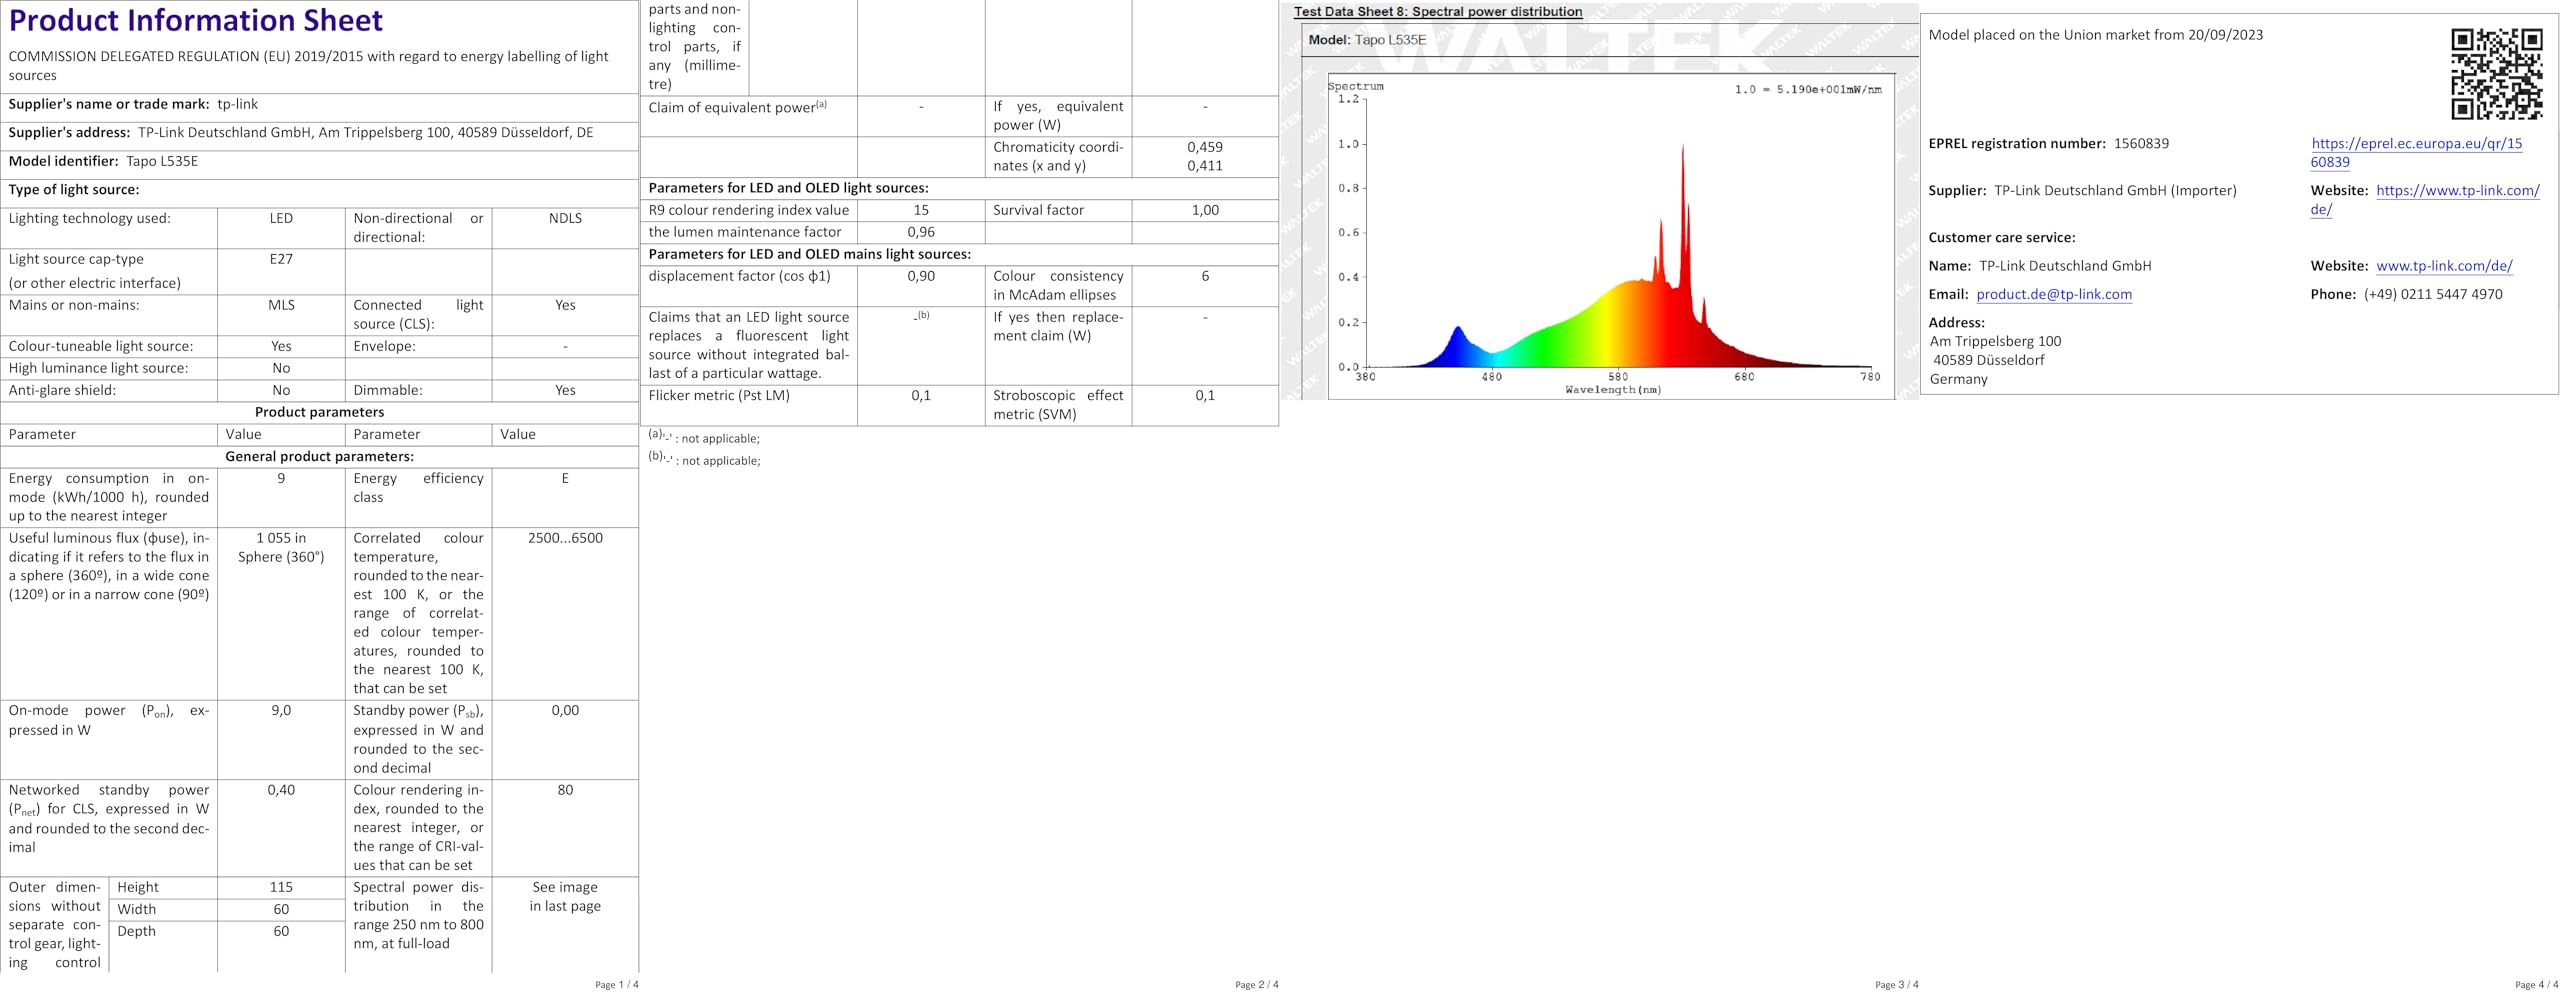The height and width of the screenshot is (1001, 2560).
Task: Select the 'Product Information Sheet' heading
Action: click(x=196, y=20)
